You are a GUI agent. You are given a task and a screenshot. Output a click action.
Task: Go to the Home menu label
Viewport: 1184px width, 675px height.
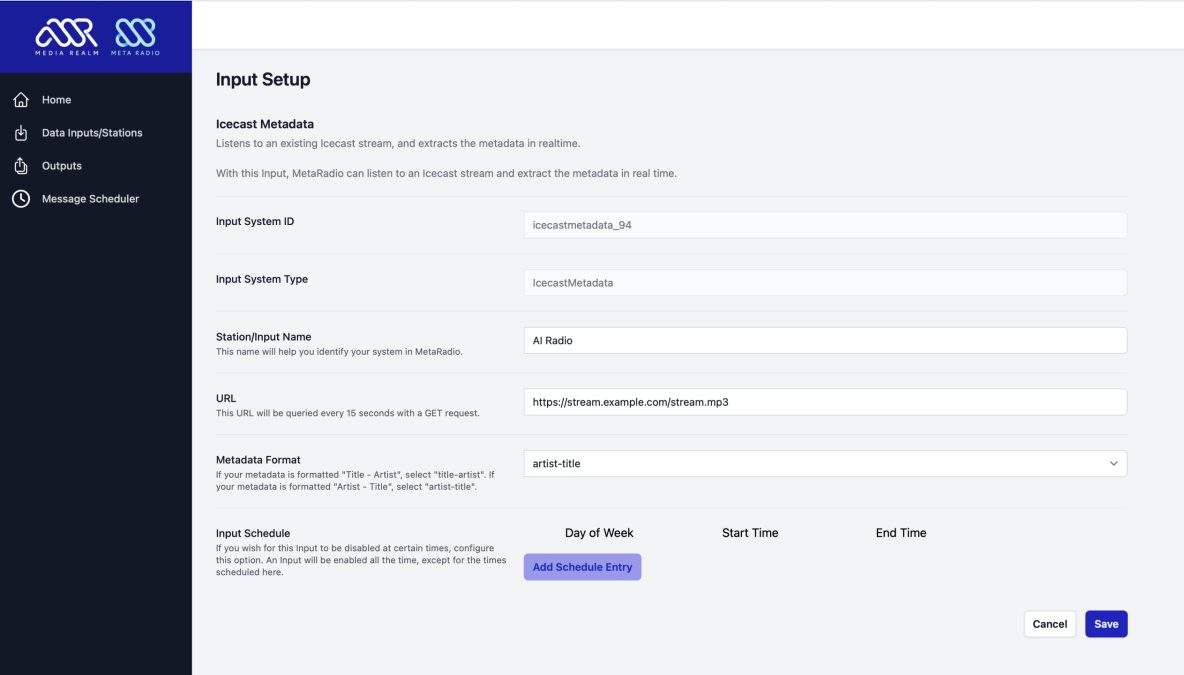tap(56, 100)
